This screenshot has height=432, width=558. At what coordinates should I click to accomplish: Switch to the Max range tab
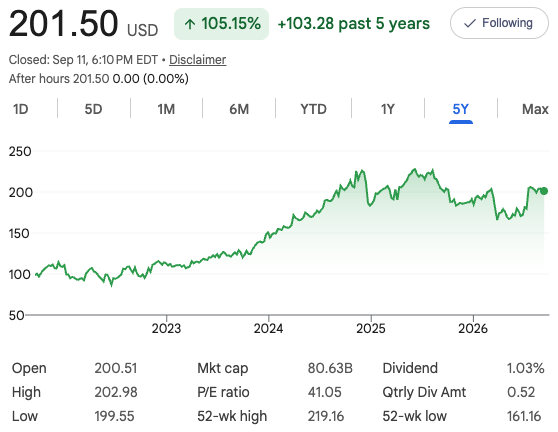[535, 109]
